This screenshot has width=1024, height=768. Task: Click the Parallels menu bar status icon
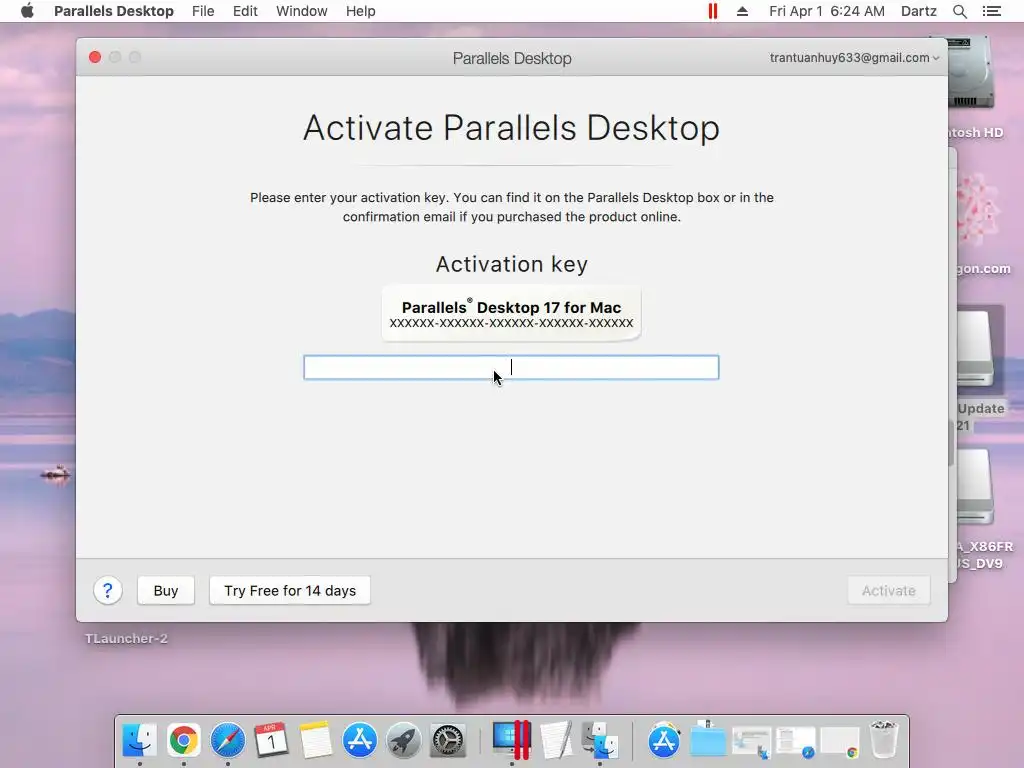(x=712, y=11)
